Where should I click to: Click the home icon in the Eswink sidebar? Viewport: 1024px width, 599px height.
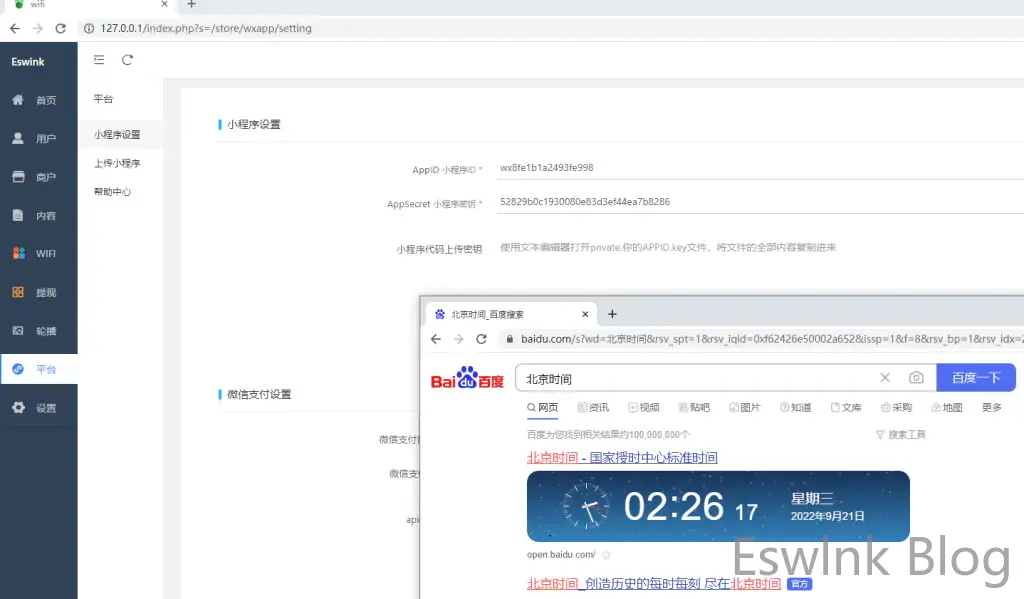click(18, 100)
